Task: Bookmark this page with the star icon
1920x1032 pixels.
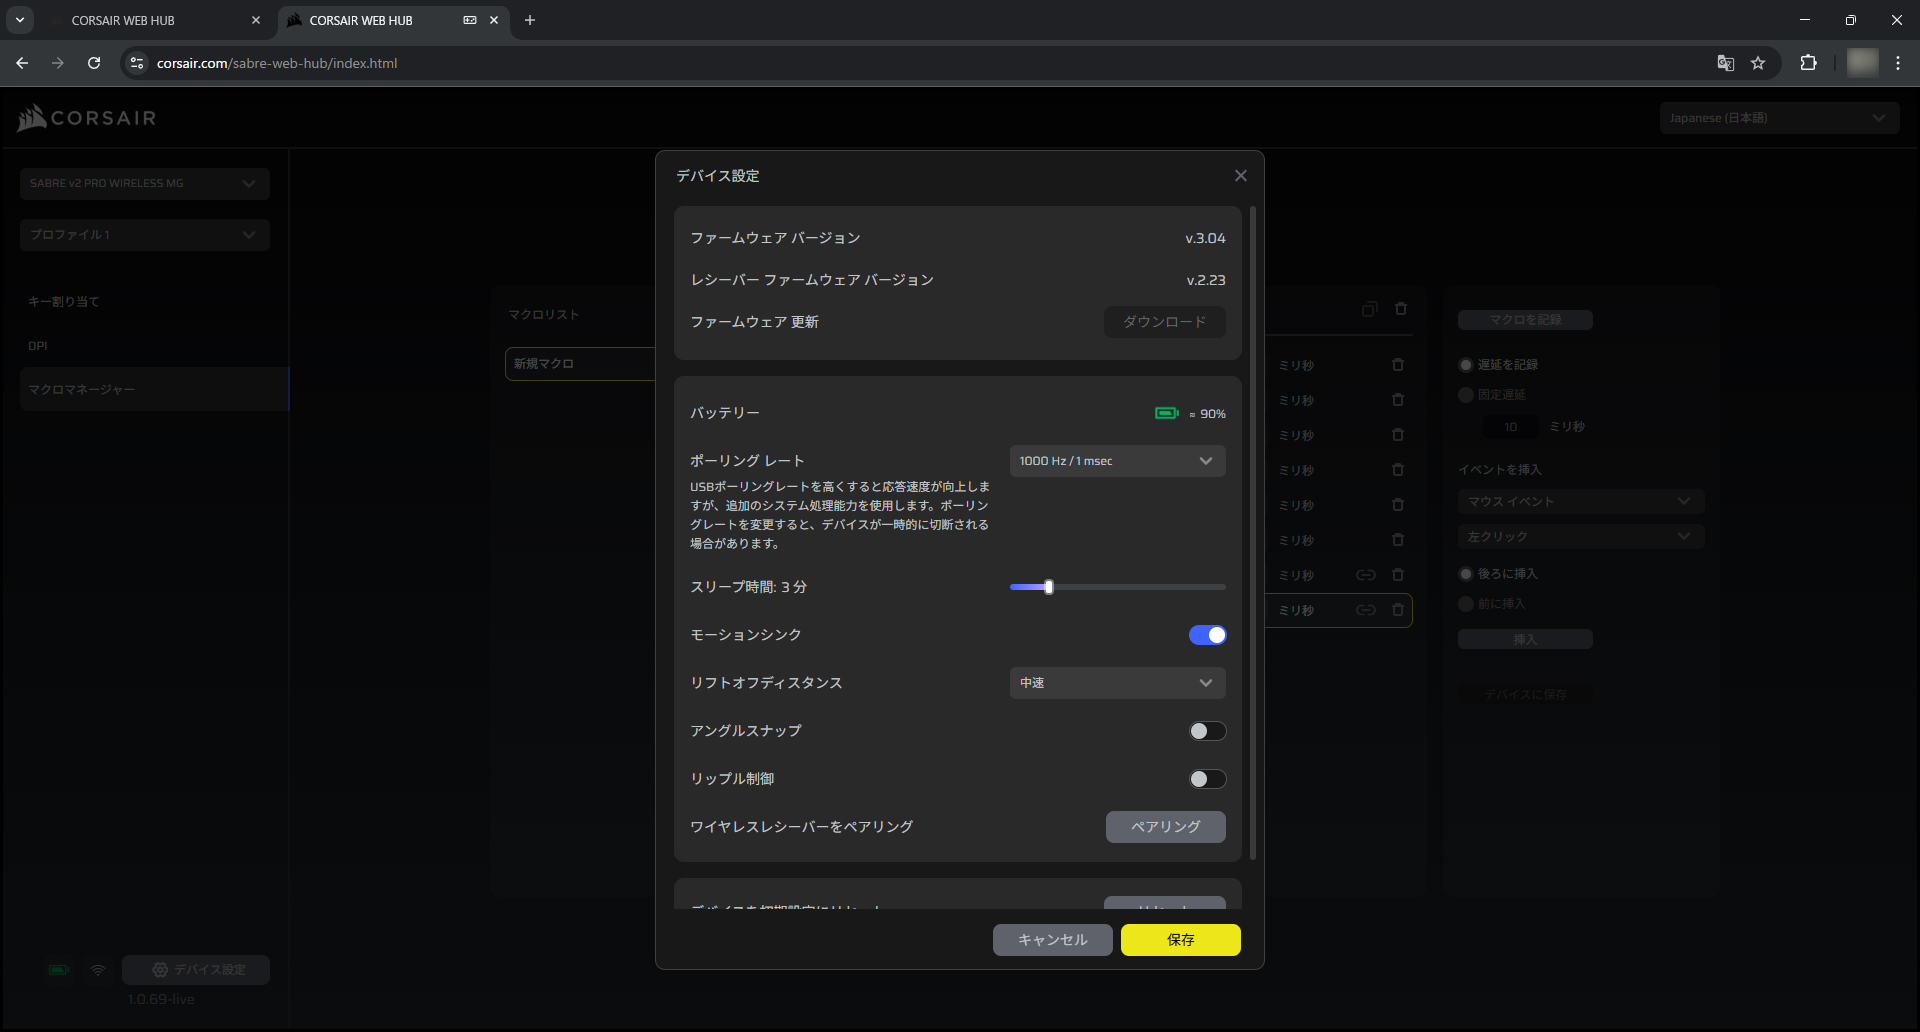Action: click(x=1758, y=63)
